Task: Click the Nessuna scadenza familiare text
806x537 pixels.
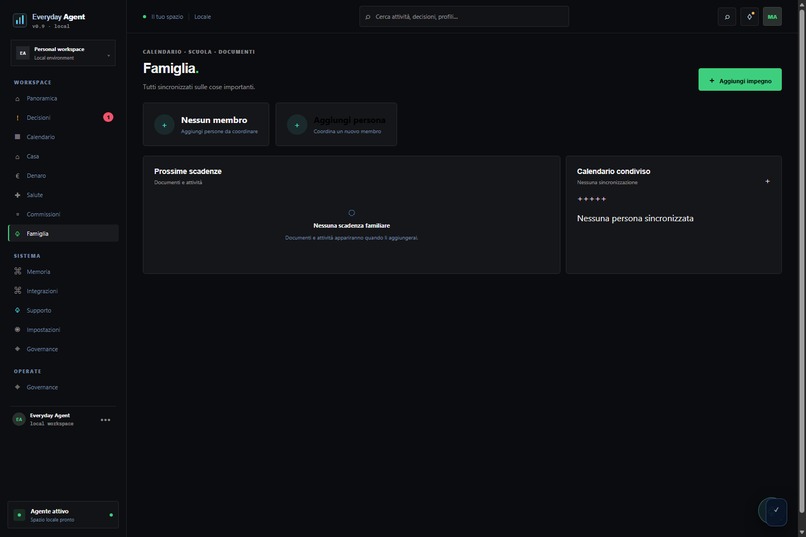Action: pos(352,226)
